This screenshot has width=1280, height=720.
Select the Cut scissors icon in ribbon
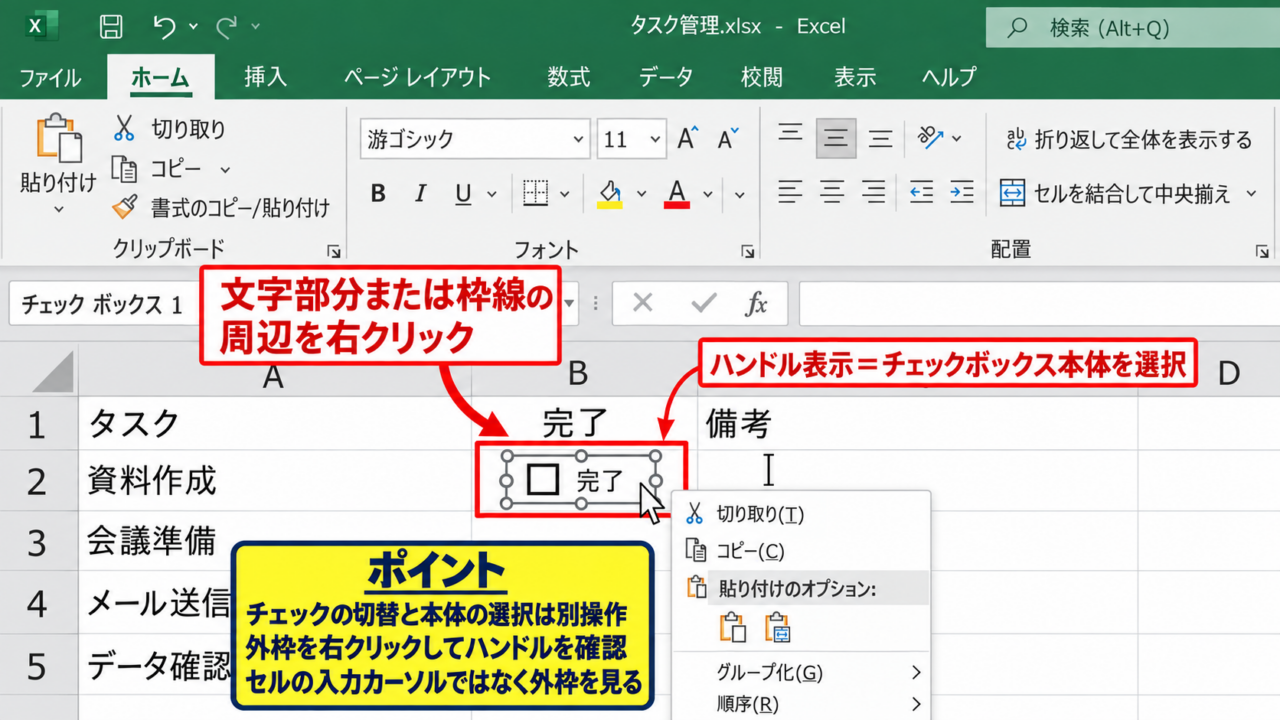coord(124,128)
